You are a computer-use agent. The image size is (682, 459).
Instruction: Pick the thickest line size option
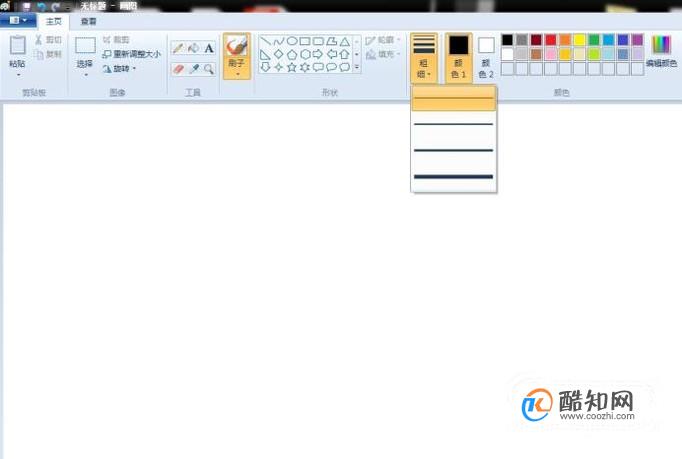point(454,177)
